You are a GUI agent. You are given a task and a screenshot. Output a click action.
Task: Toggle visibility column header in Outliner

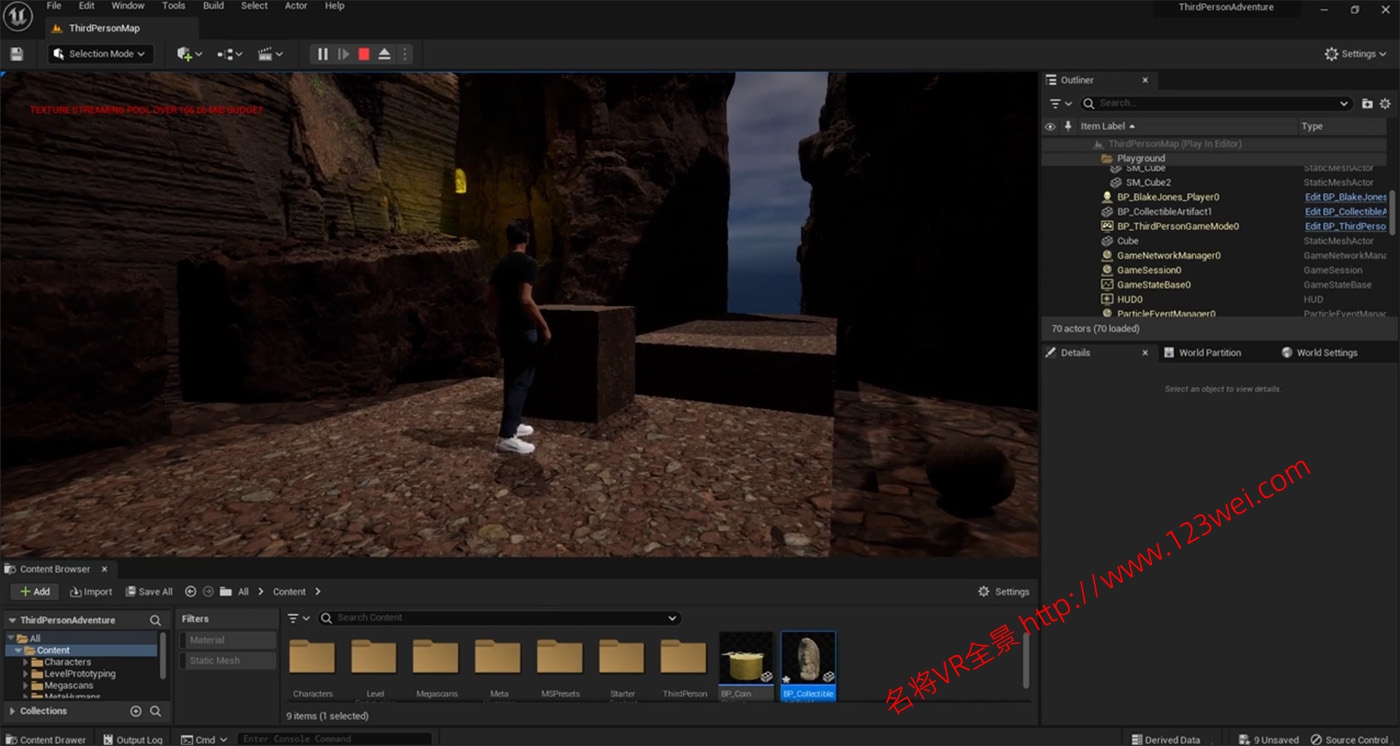pyautogui.click(x=1050, y=126)
